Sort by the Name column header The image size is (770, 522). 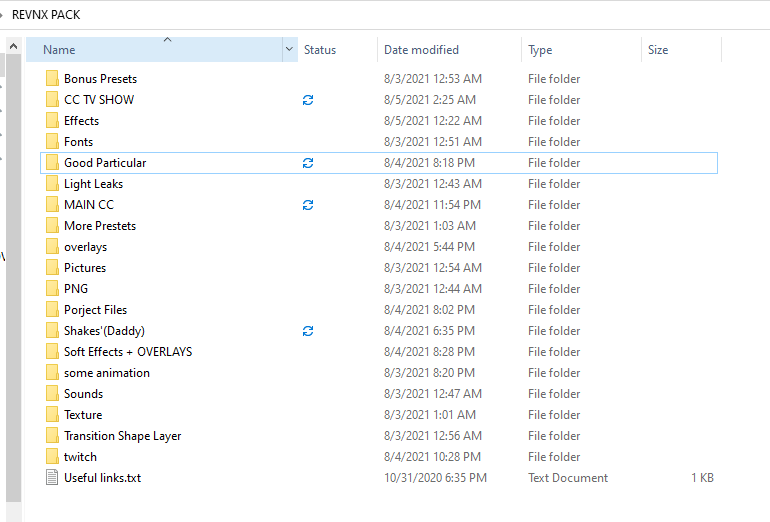(x=154, y=50)
